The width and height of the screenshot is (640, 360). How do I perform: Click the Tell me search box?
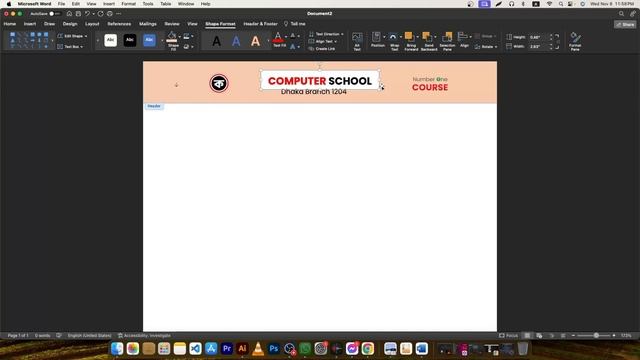coord(295,24)
